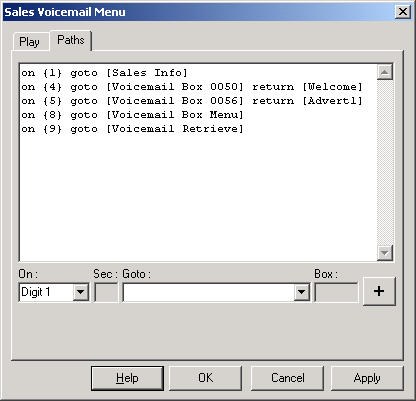Select the Voicemail Box 0056 entry
This screenshot has width=416, height=401.
point(192,101)
